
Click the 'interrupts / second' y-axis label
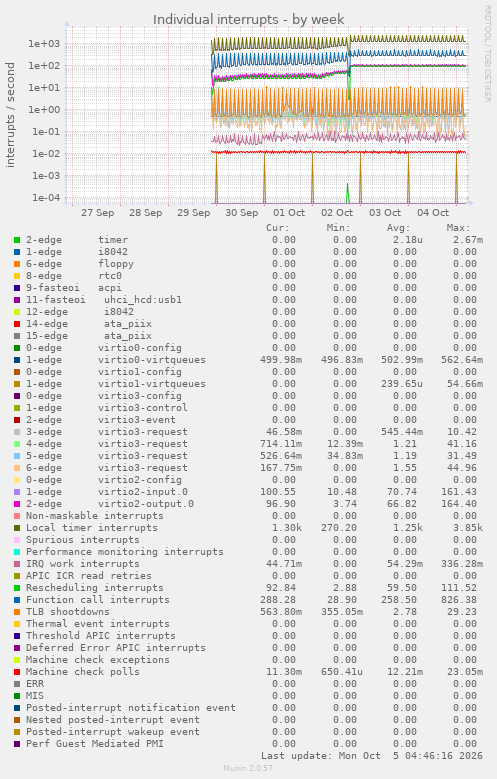click(10, 115)
